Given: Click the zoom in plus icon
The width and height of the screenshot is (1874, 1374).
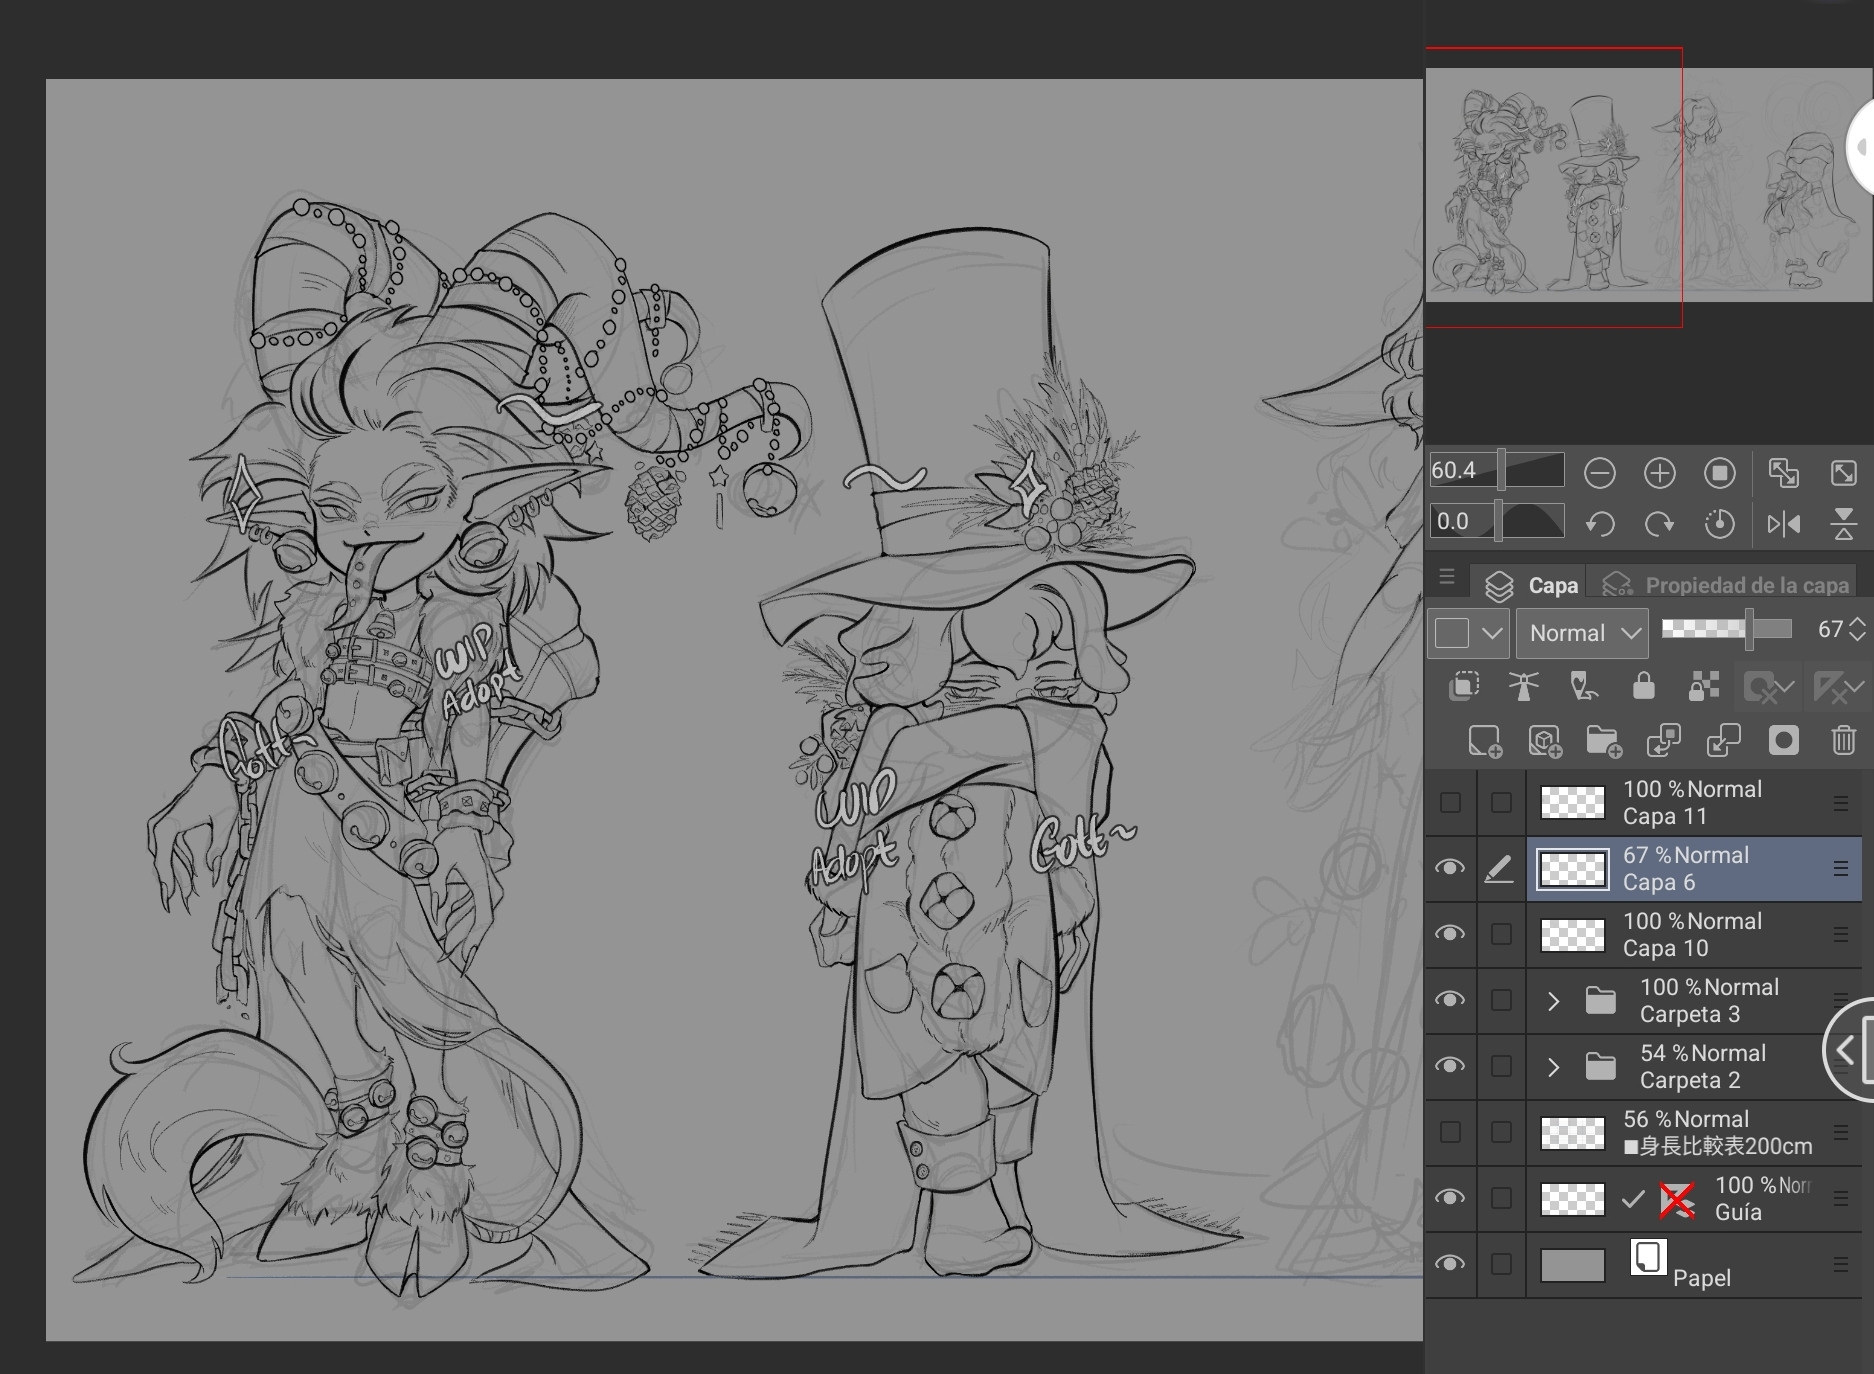Looking at the screenshot, I should coord(1660,473).
